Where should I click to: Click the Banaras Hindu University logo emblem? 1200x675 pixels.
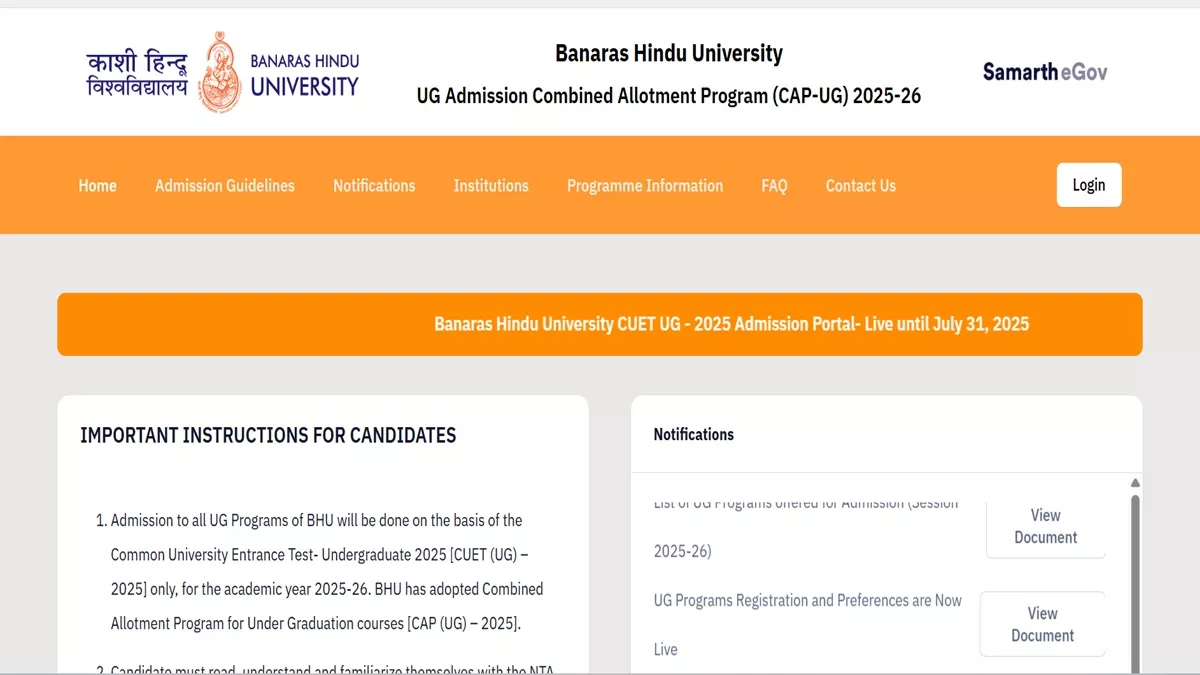point(219,71)
